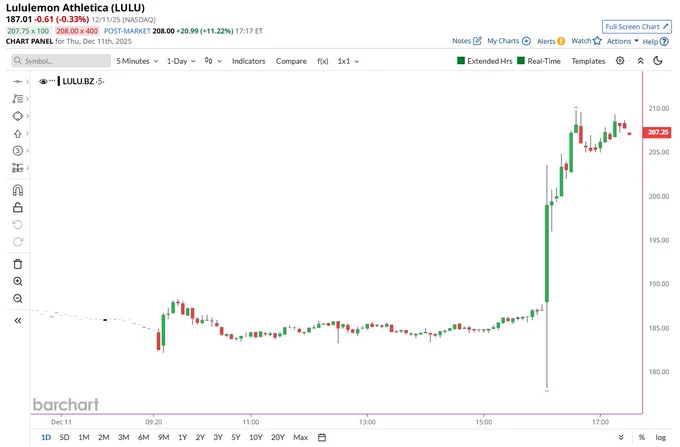This screenshot has width=680, height=447.
Task: Zoom in with the plus magnifier
Action: (x=18, y=281)
